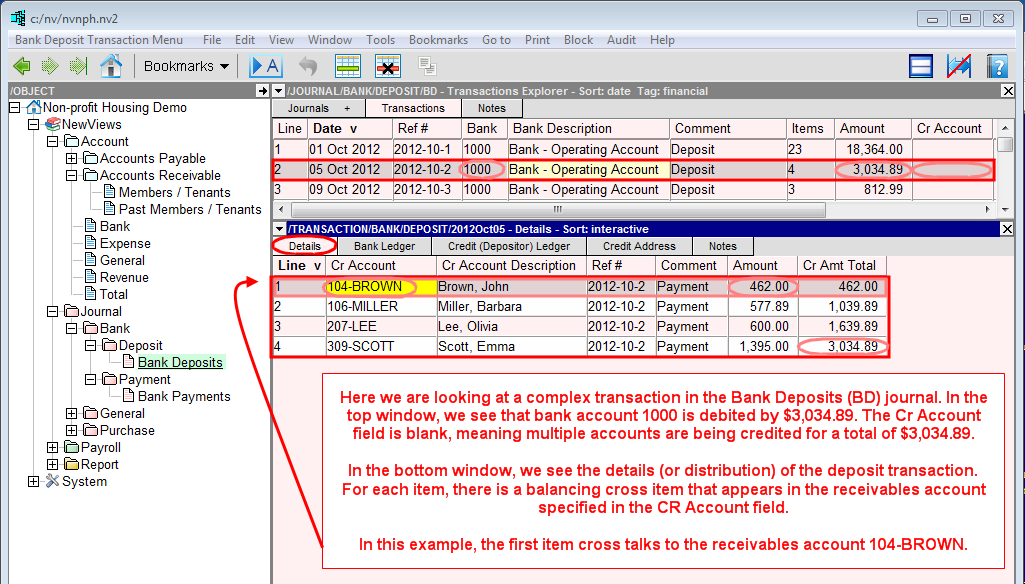
Task: Click the split window layout icon
Action: click(921, 66)
